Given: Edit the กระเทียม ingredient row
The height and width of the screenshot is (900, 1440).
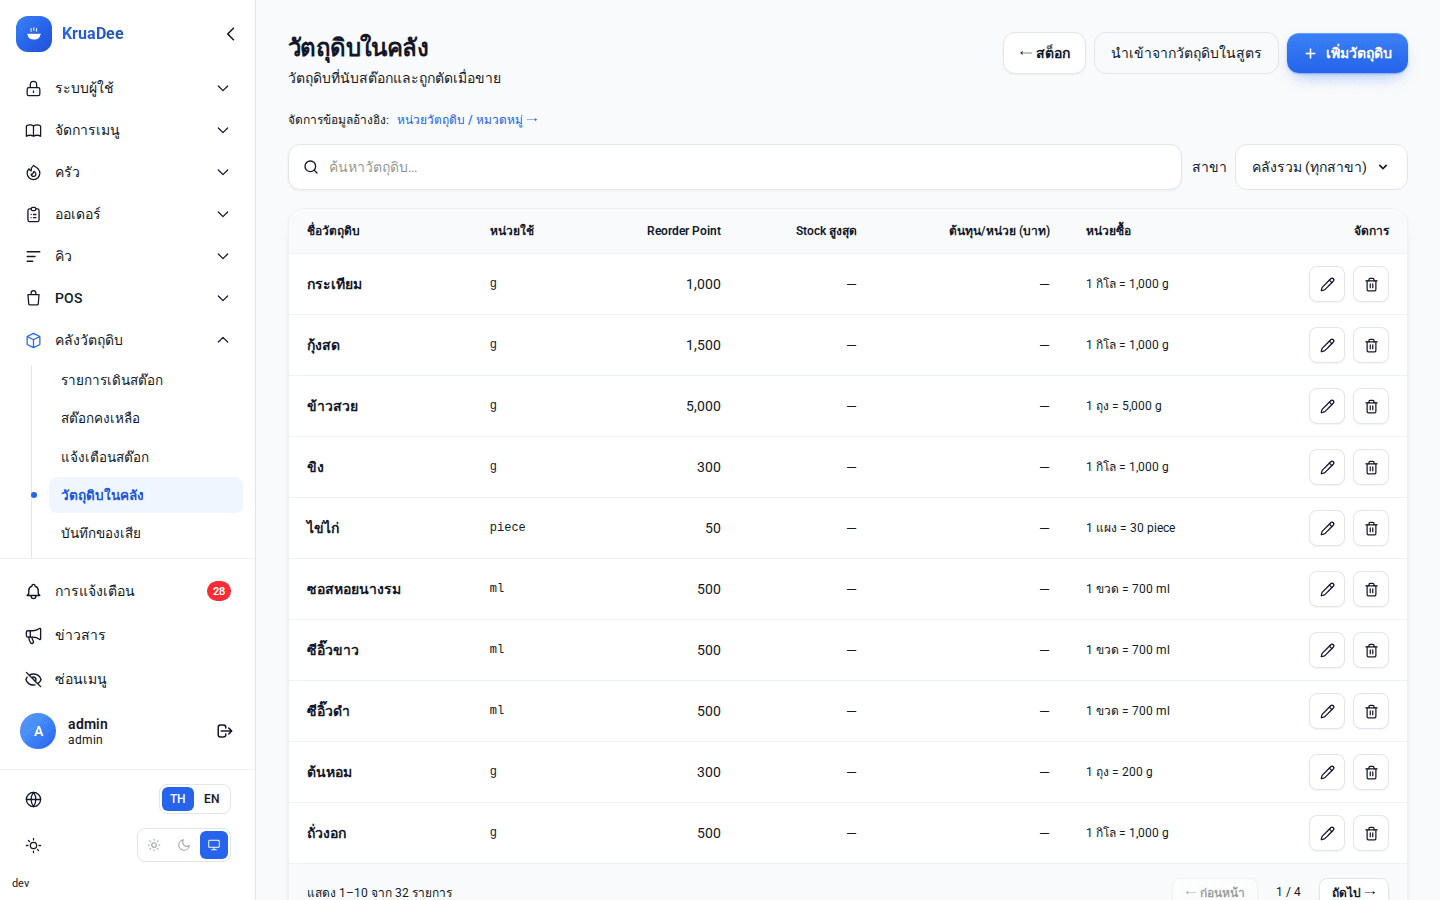Looking at the screenshot, I should point(1327,284).
